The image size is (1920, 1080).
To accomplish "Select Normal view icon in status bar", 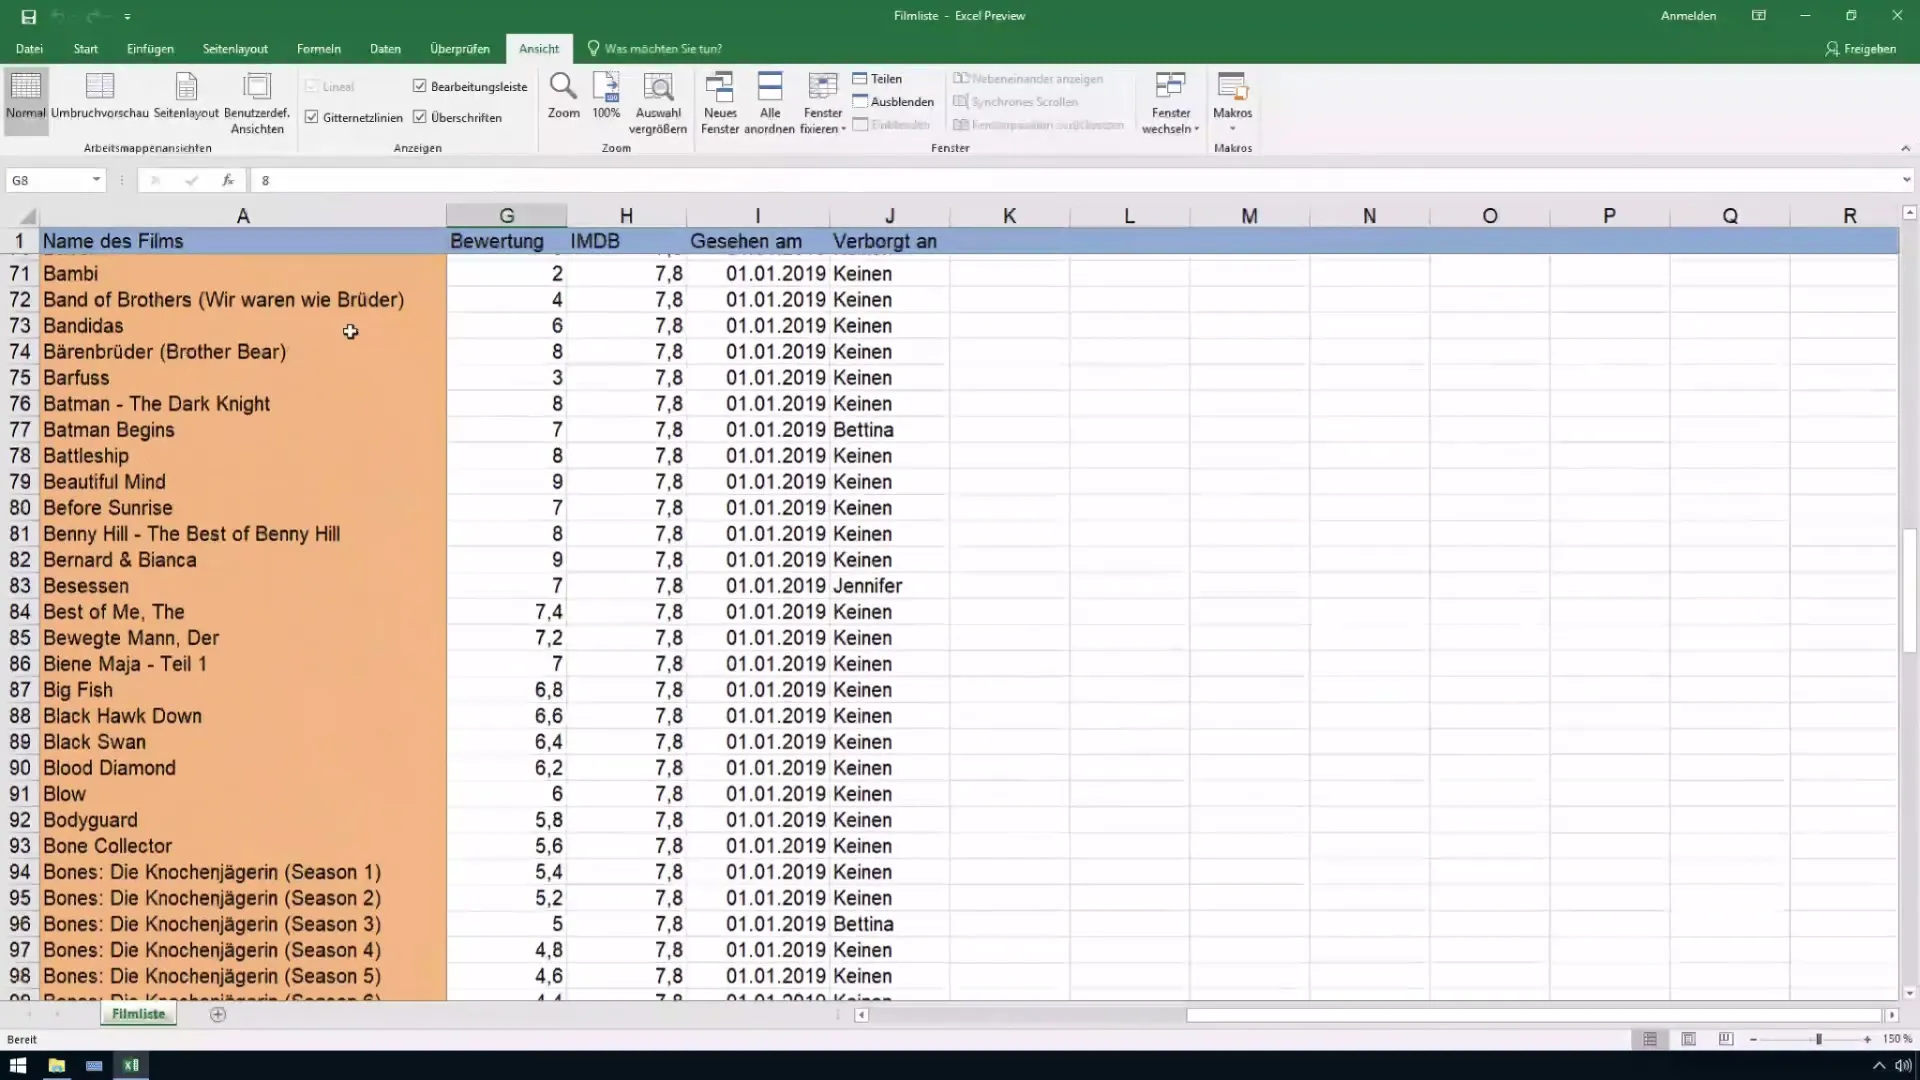I will 1650,1040.
